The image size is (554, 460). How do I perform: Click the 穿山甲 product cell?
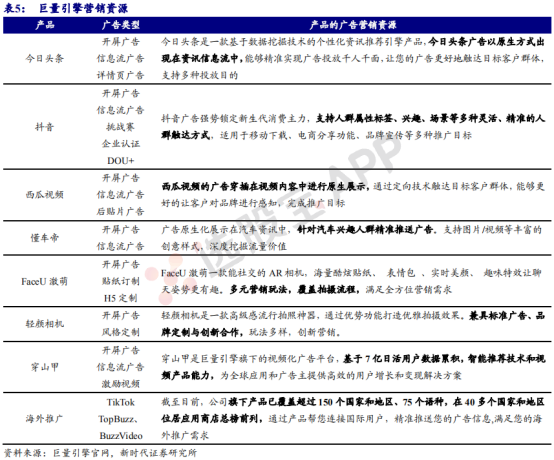(x=45, y=367)
